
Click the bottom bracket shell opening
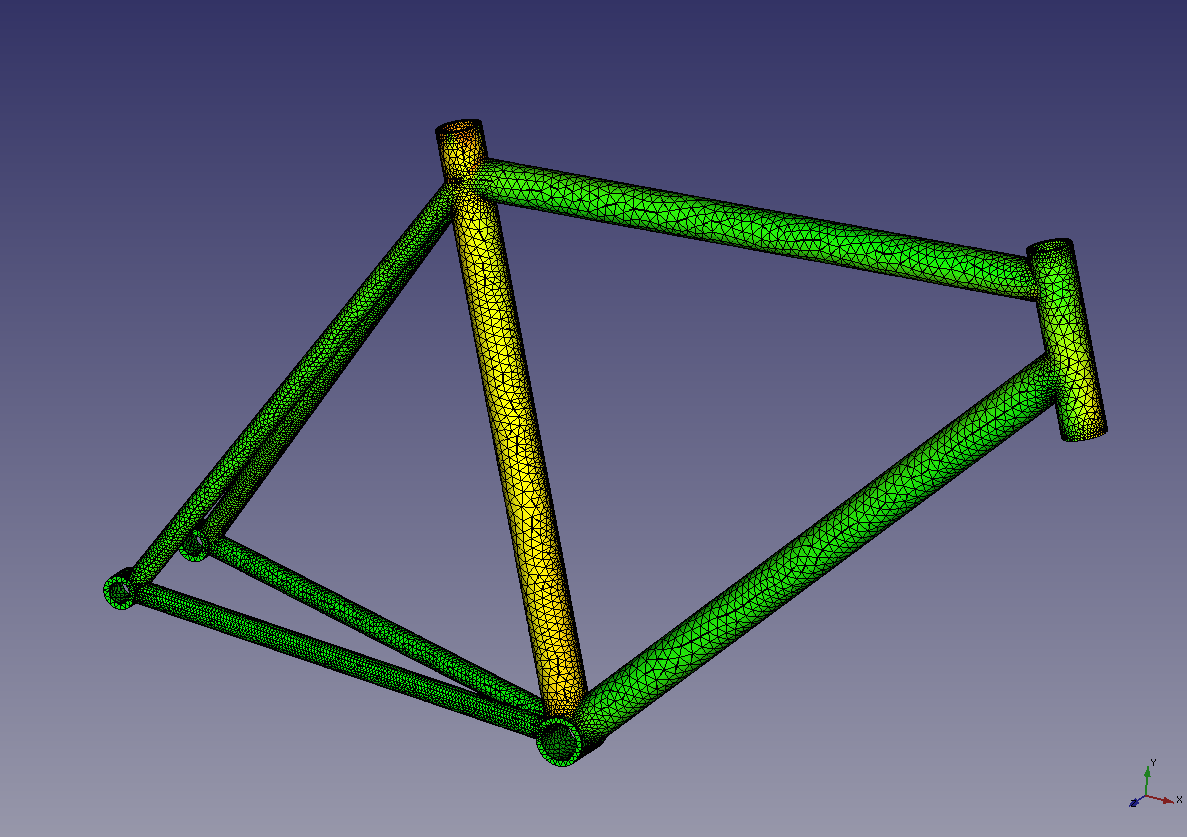pyautogui.click(x=560, y=742)
